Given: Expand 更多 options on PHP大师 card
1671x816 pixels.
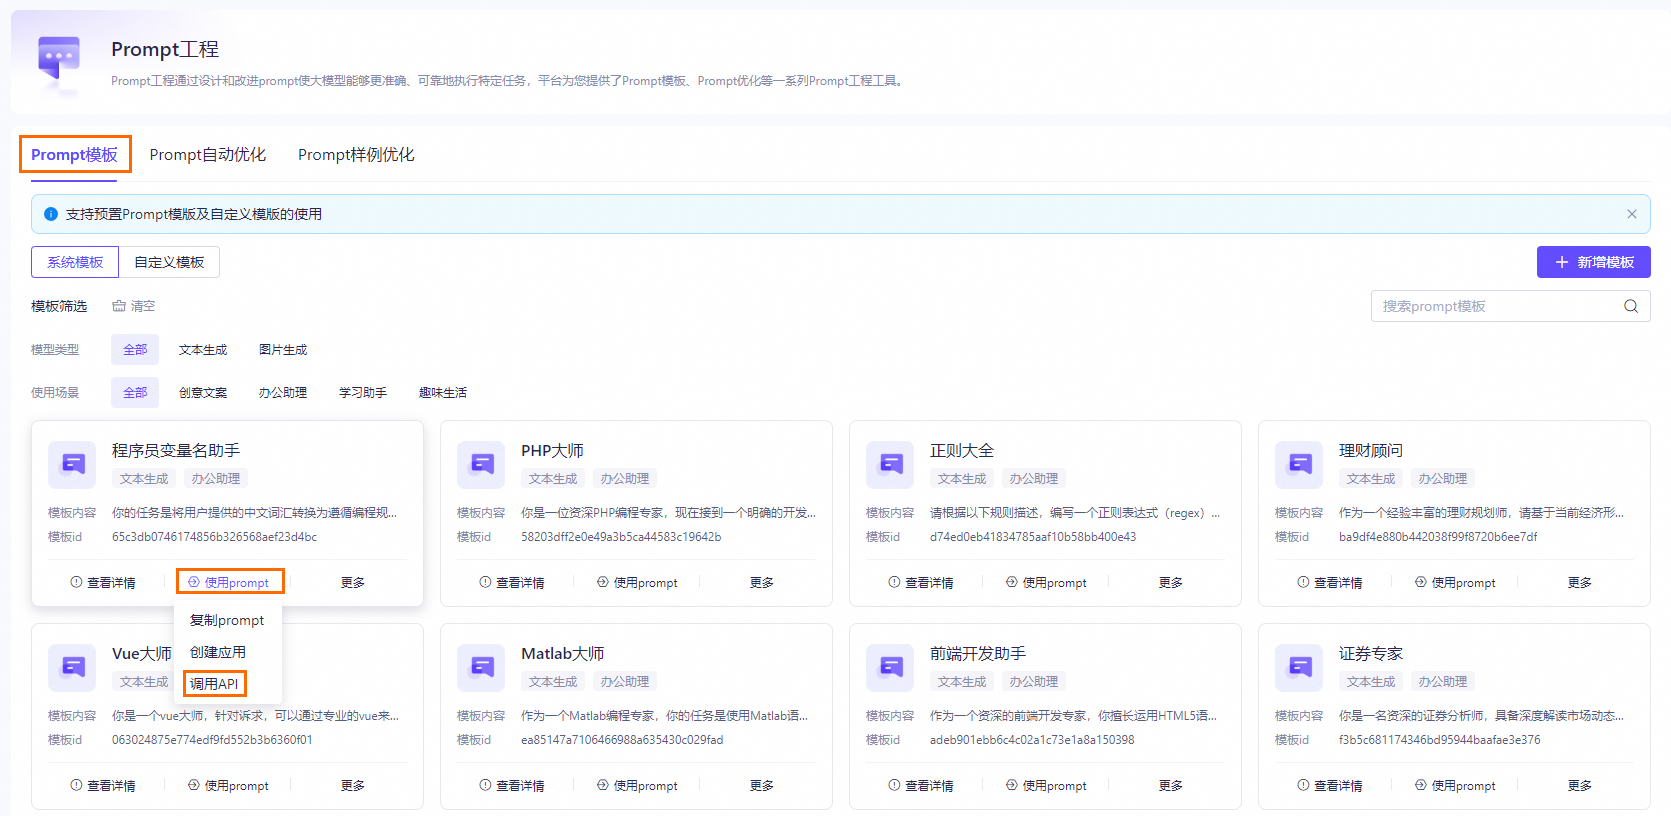Looking at the screenshot, I should pyautogui.click(x=761, y=582).
